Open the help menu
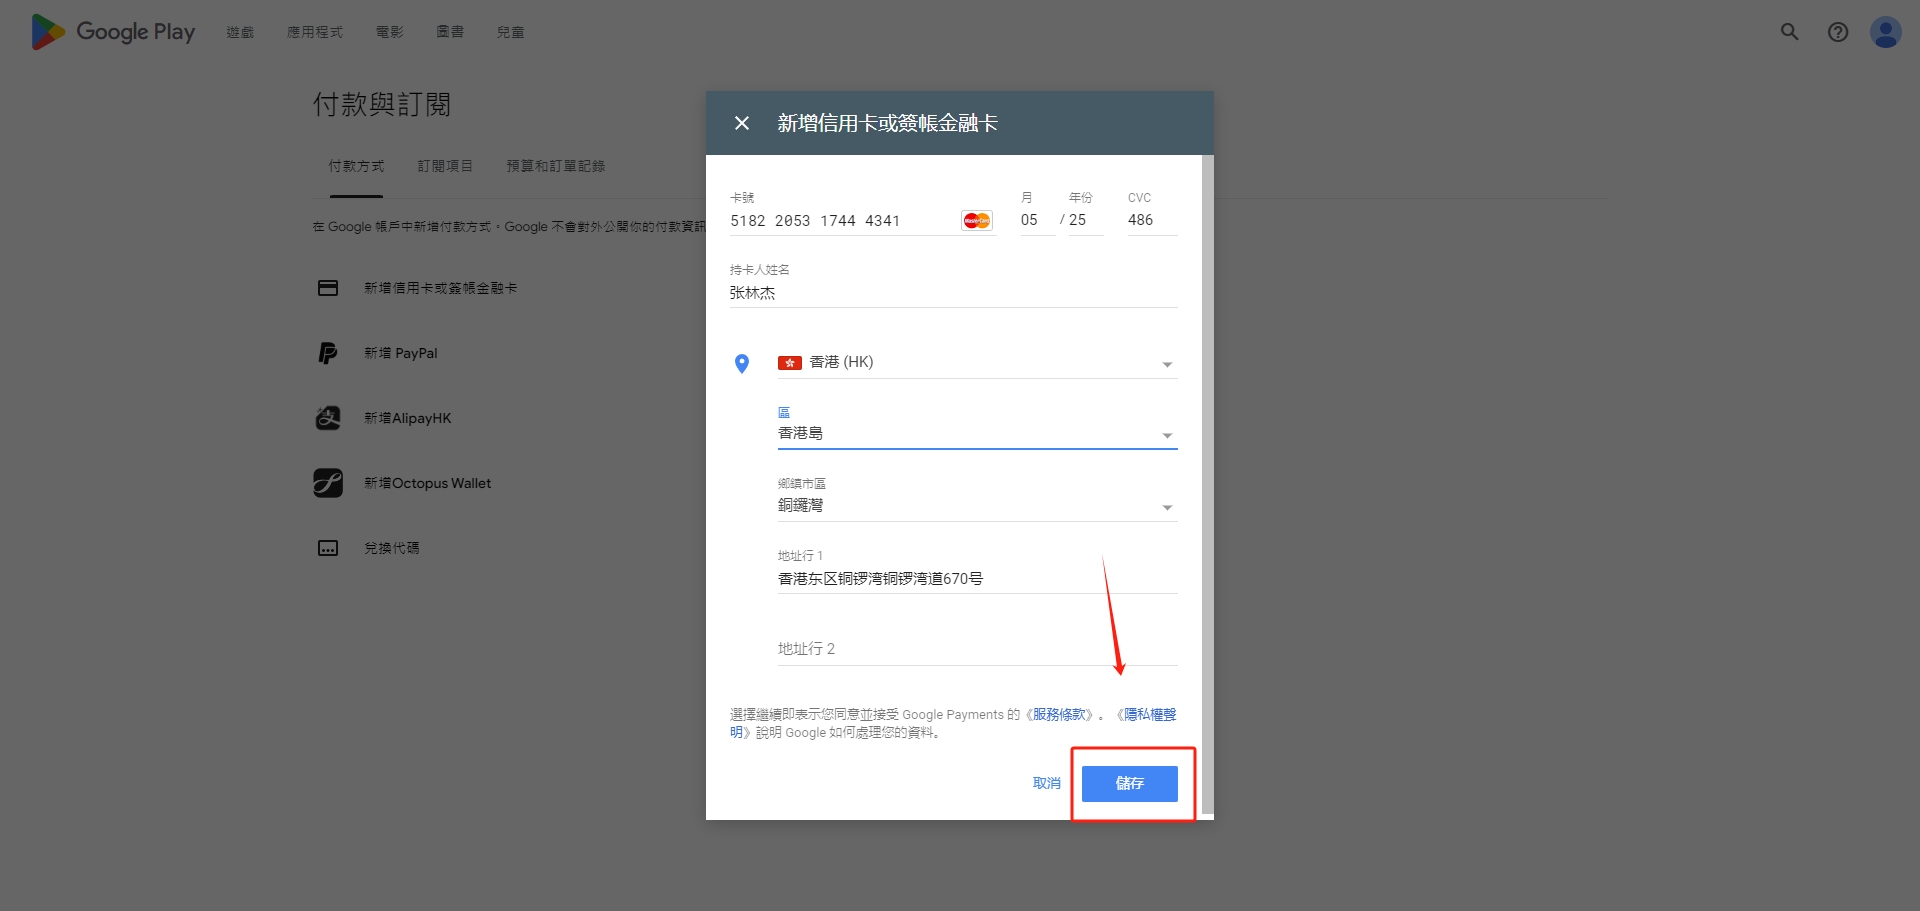1920x911 pixels. click(1838, 31)
